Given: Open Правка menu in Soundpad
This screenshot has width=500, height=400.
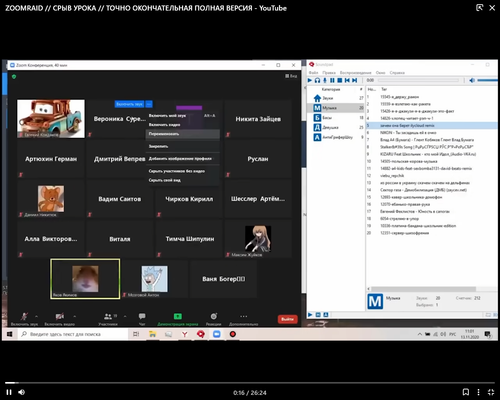Looking at the screenshot, I should click(329, 73).
